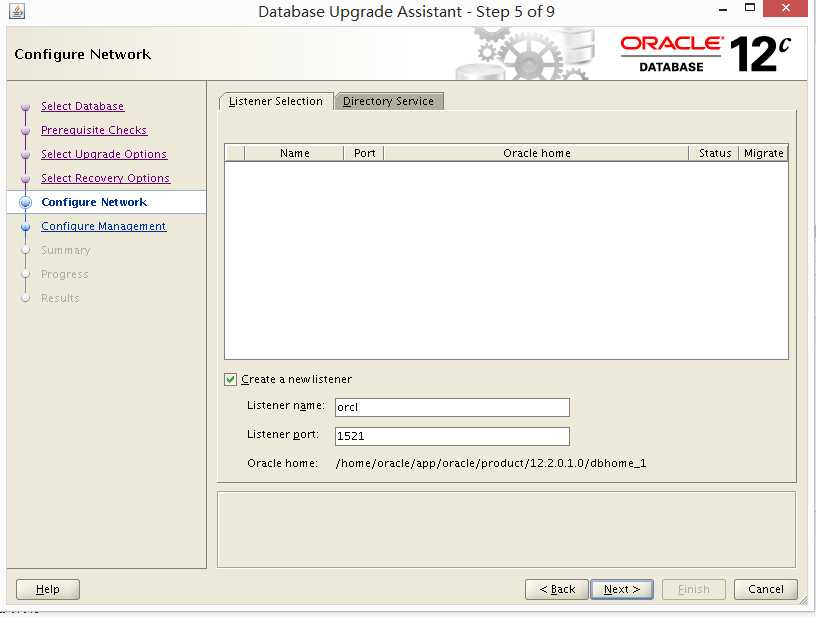Click the Port column header
816x617 pixels.
364,153
